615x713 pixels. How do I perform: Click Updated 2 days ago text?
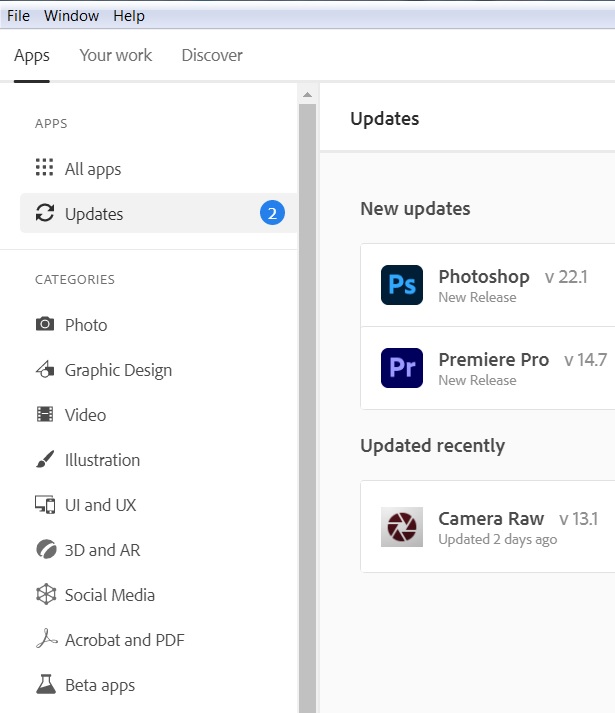498,540
